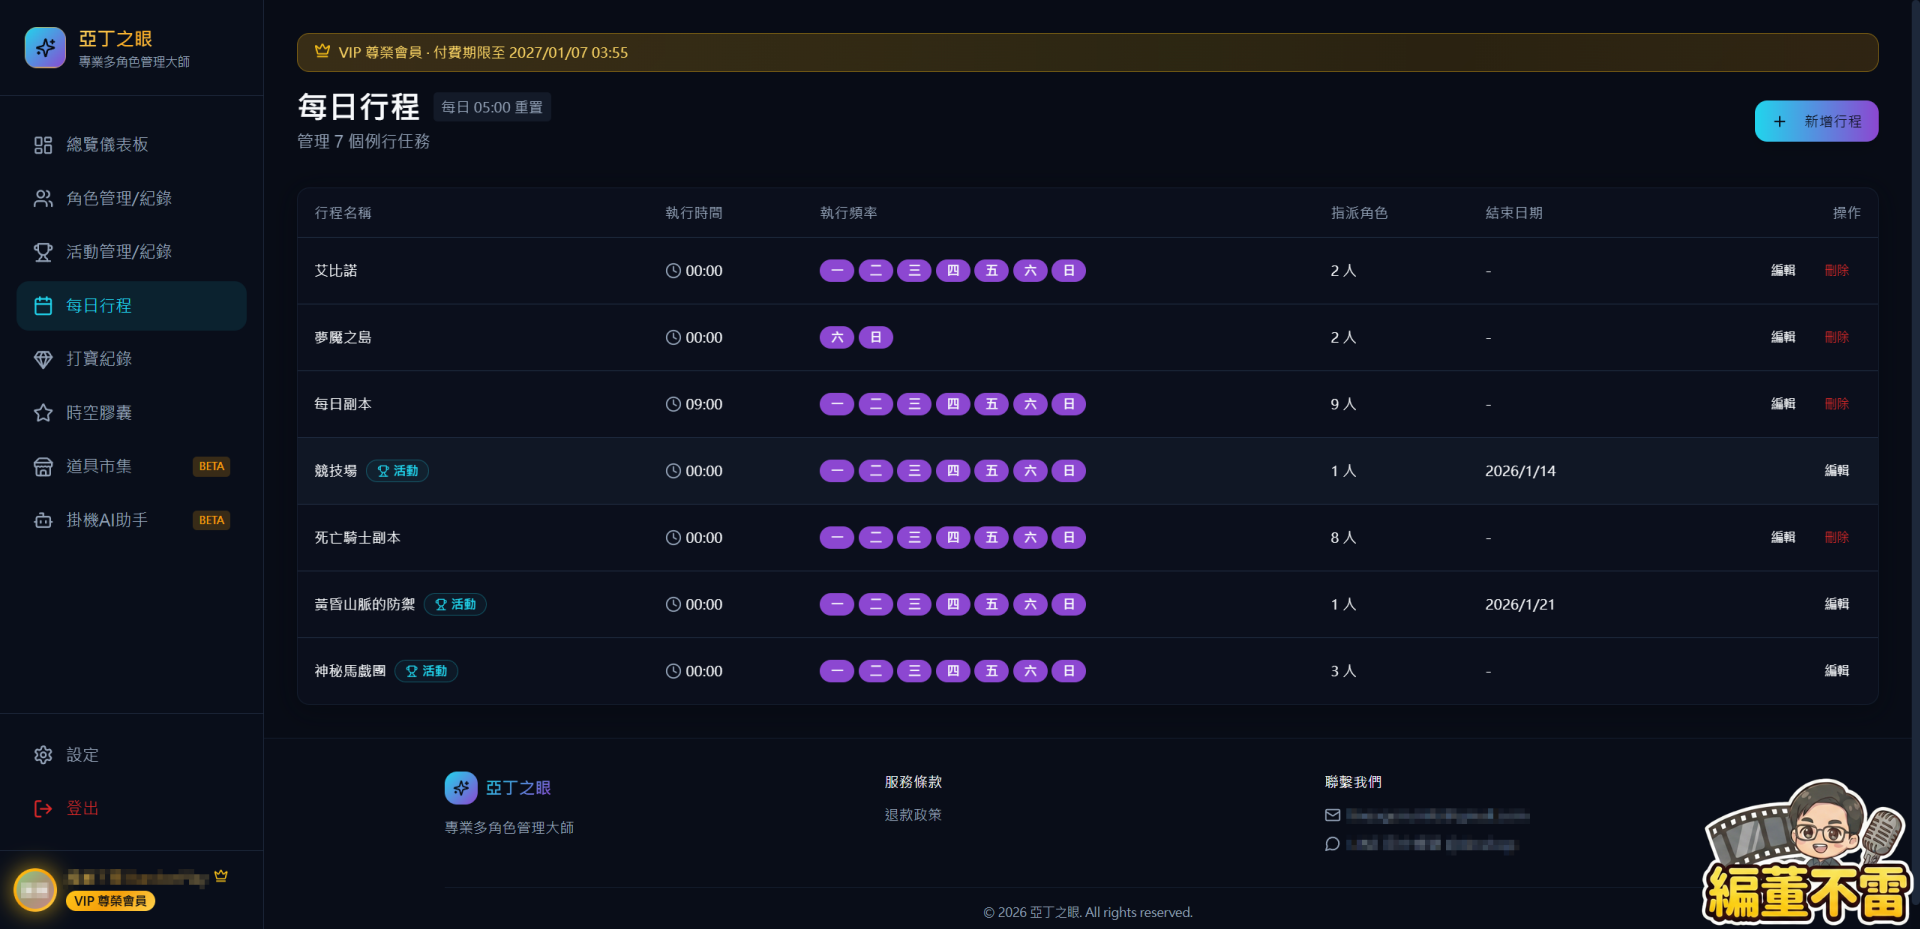Click the 登出 logout option
1920x929 pixels.
(x=82, y=808)
